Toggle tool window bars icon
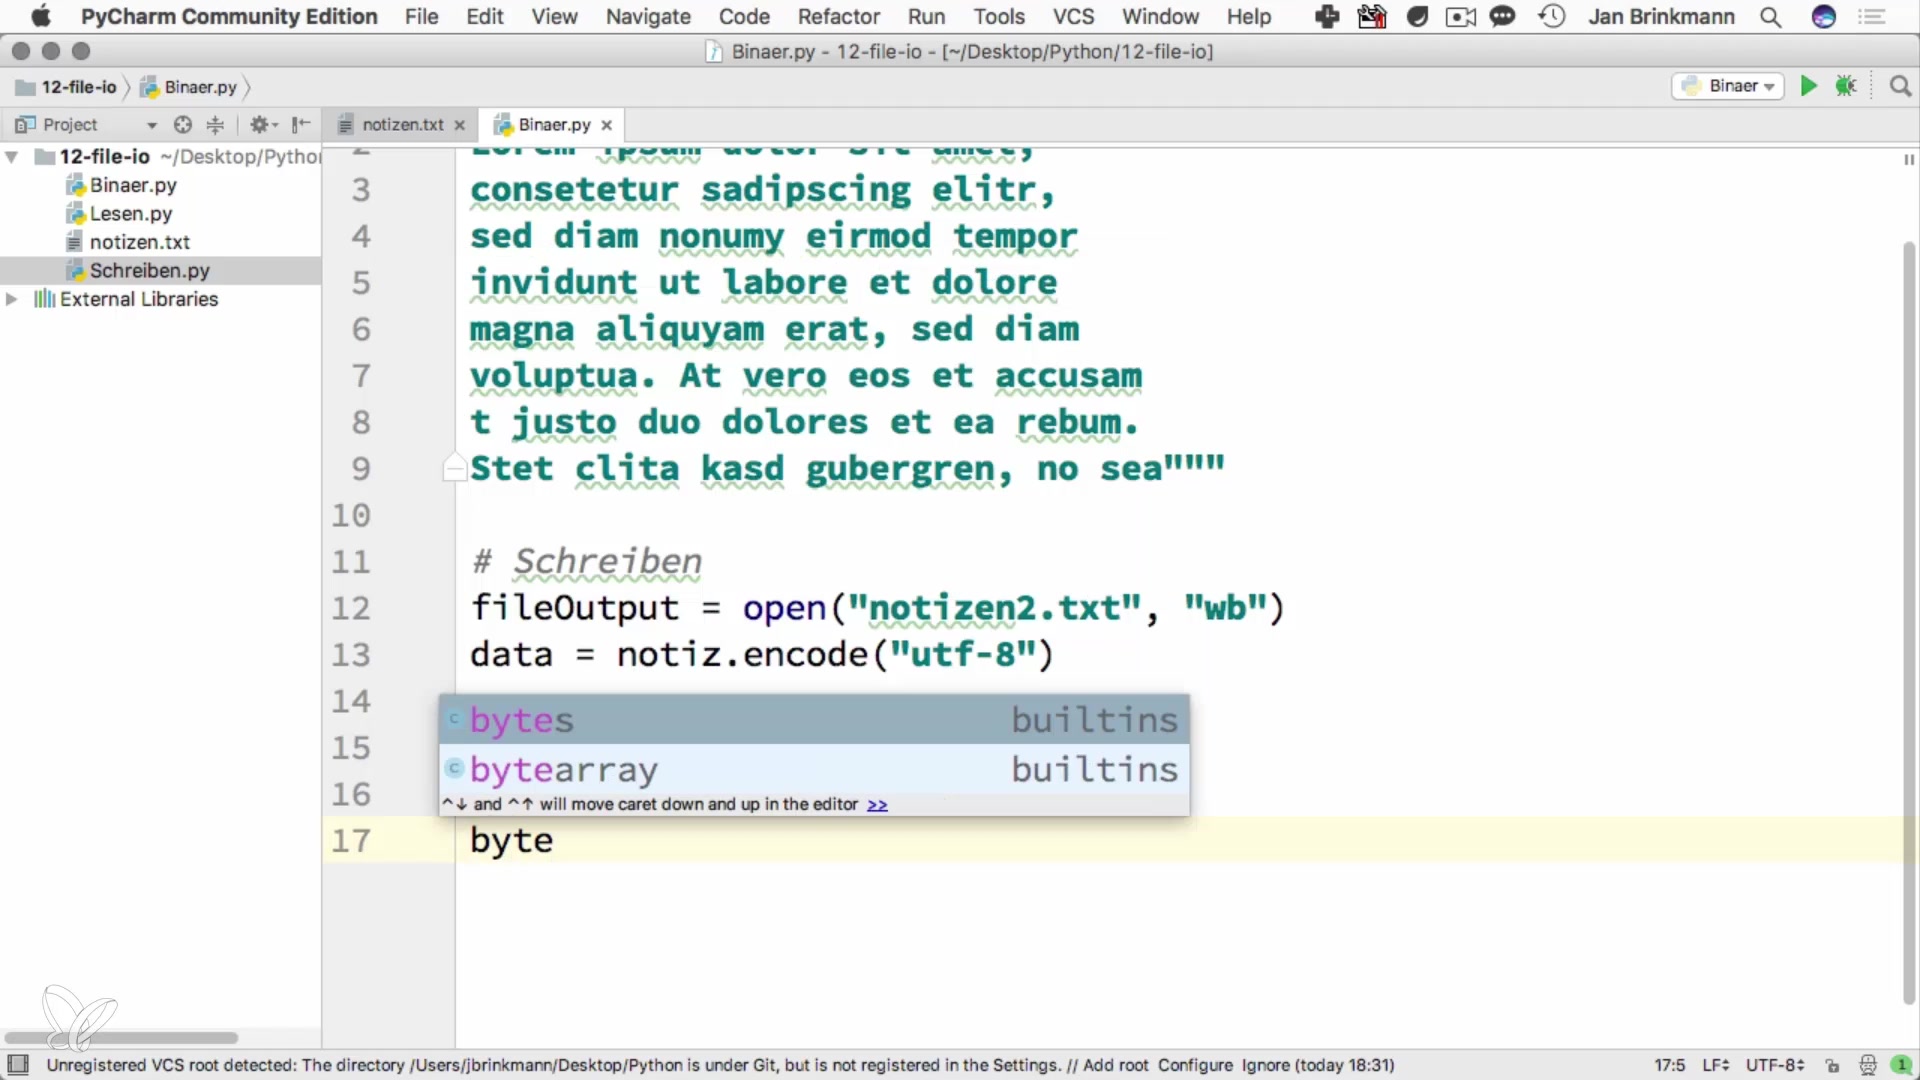 pyautogui.click(x=18, y=1064)
